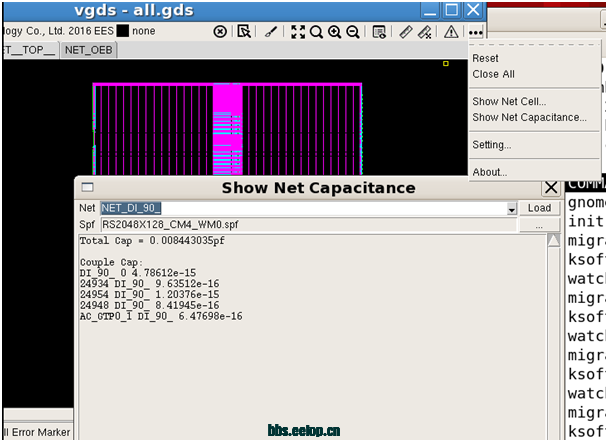Maximize the vgds all.gds window
Screen dimensions: 608x442
(x=451, y=10)
